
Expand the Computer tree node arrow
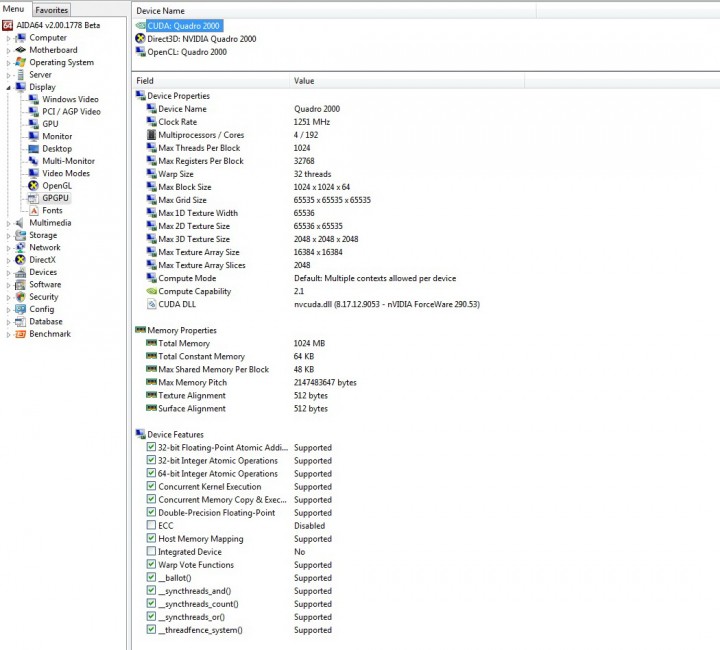(8, 39)
